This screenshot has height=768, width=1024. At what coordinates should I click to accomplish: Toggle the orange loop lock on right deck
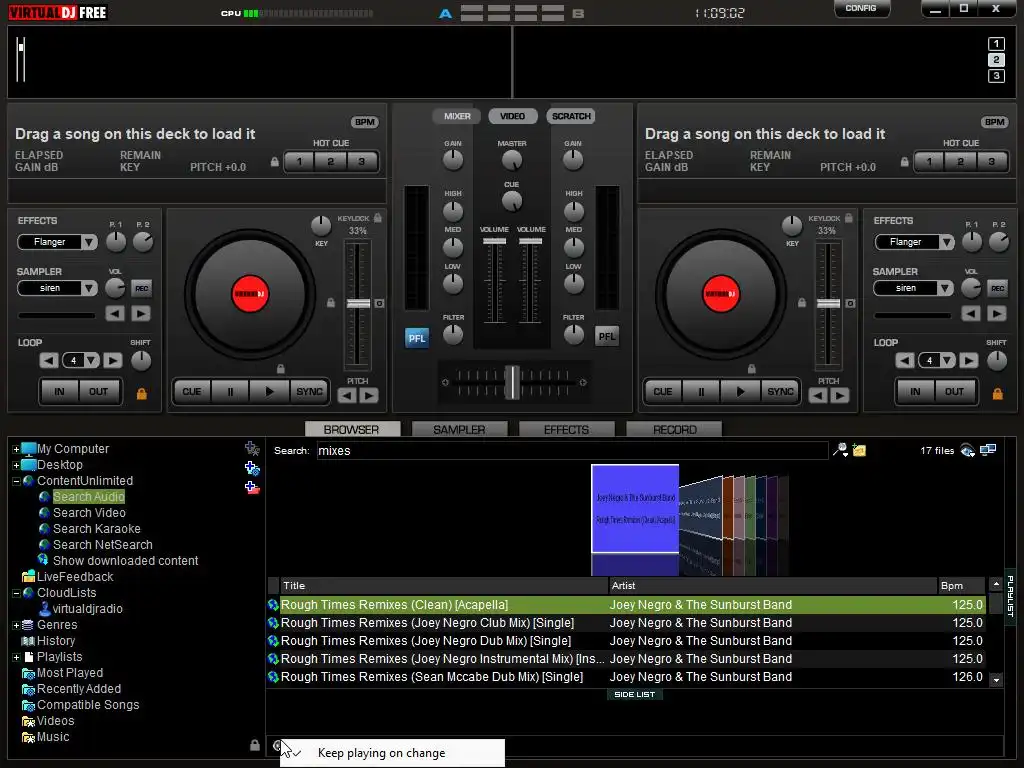pyautogui.click(x=997, y=394)
